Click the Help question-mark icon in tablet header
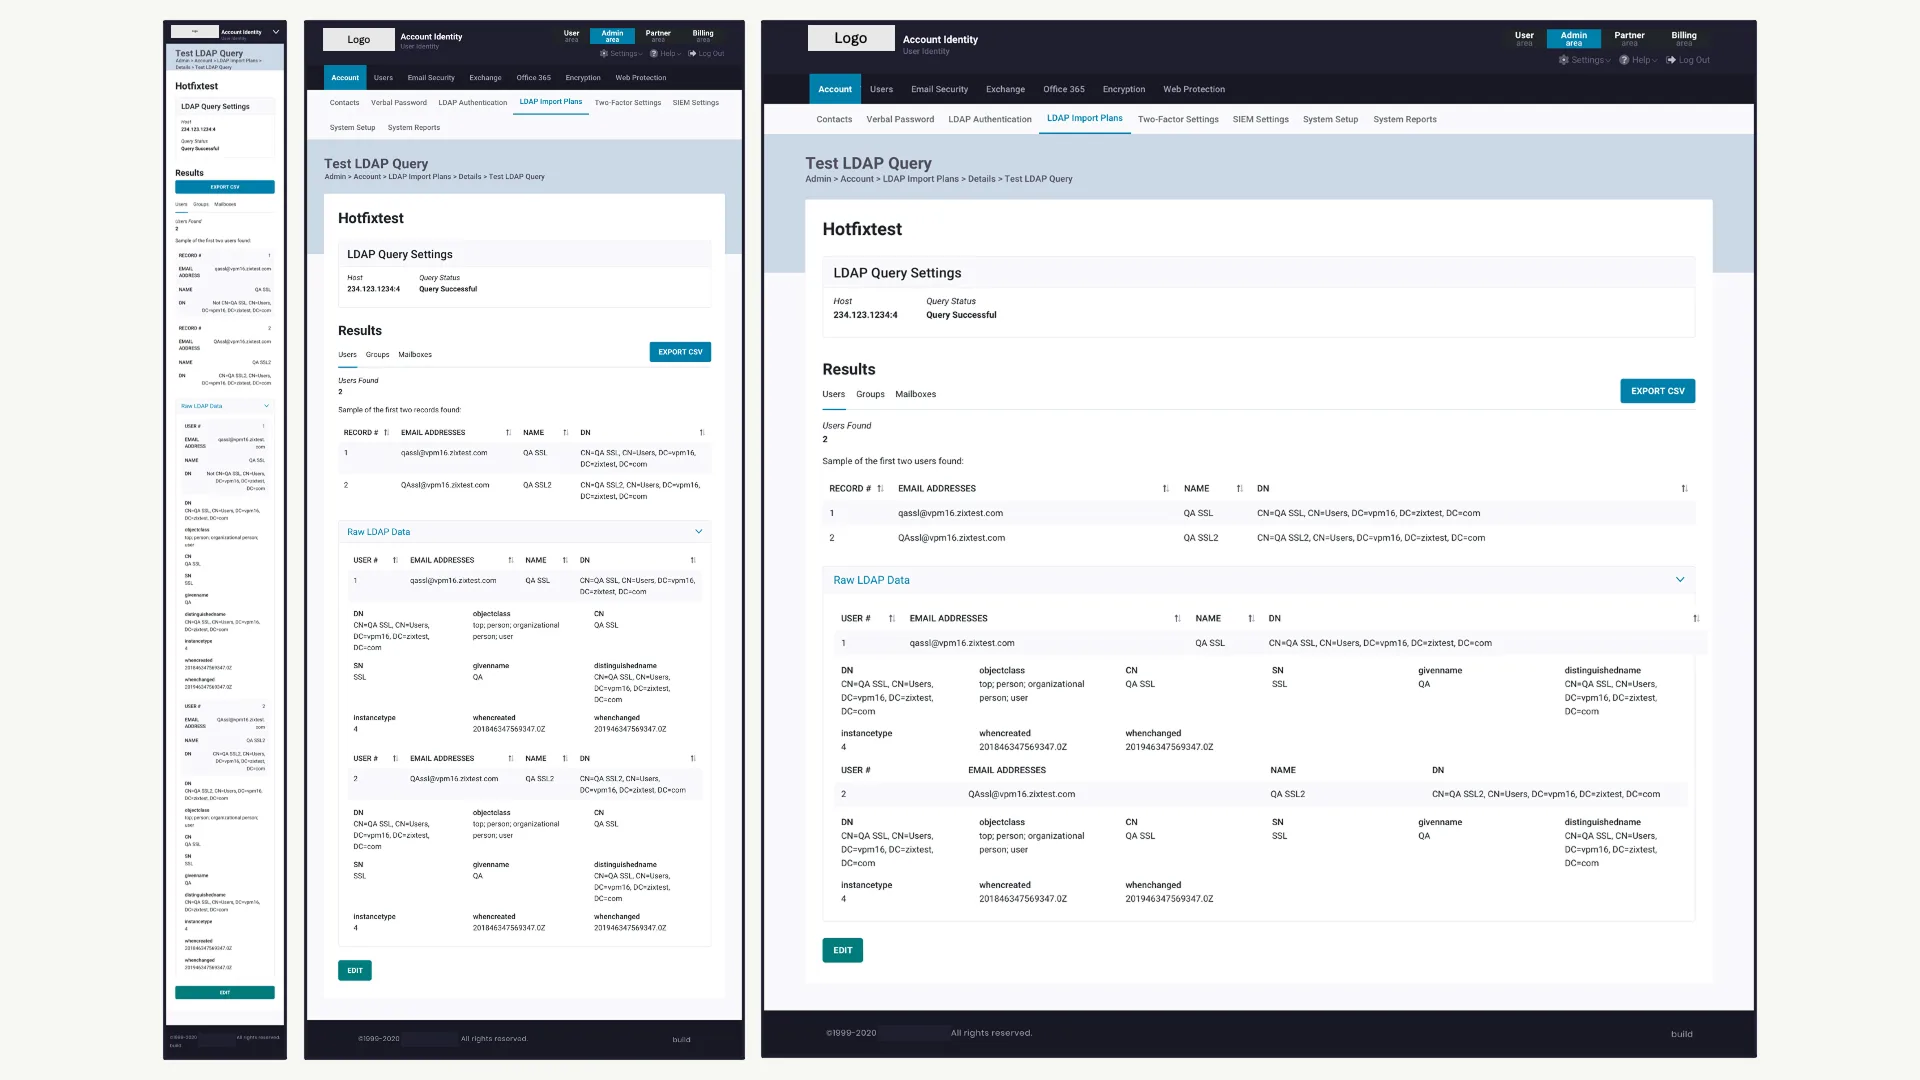 point(654,54)
